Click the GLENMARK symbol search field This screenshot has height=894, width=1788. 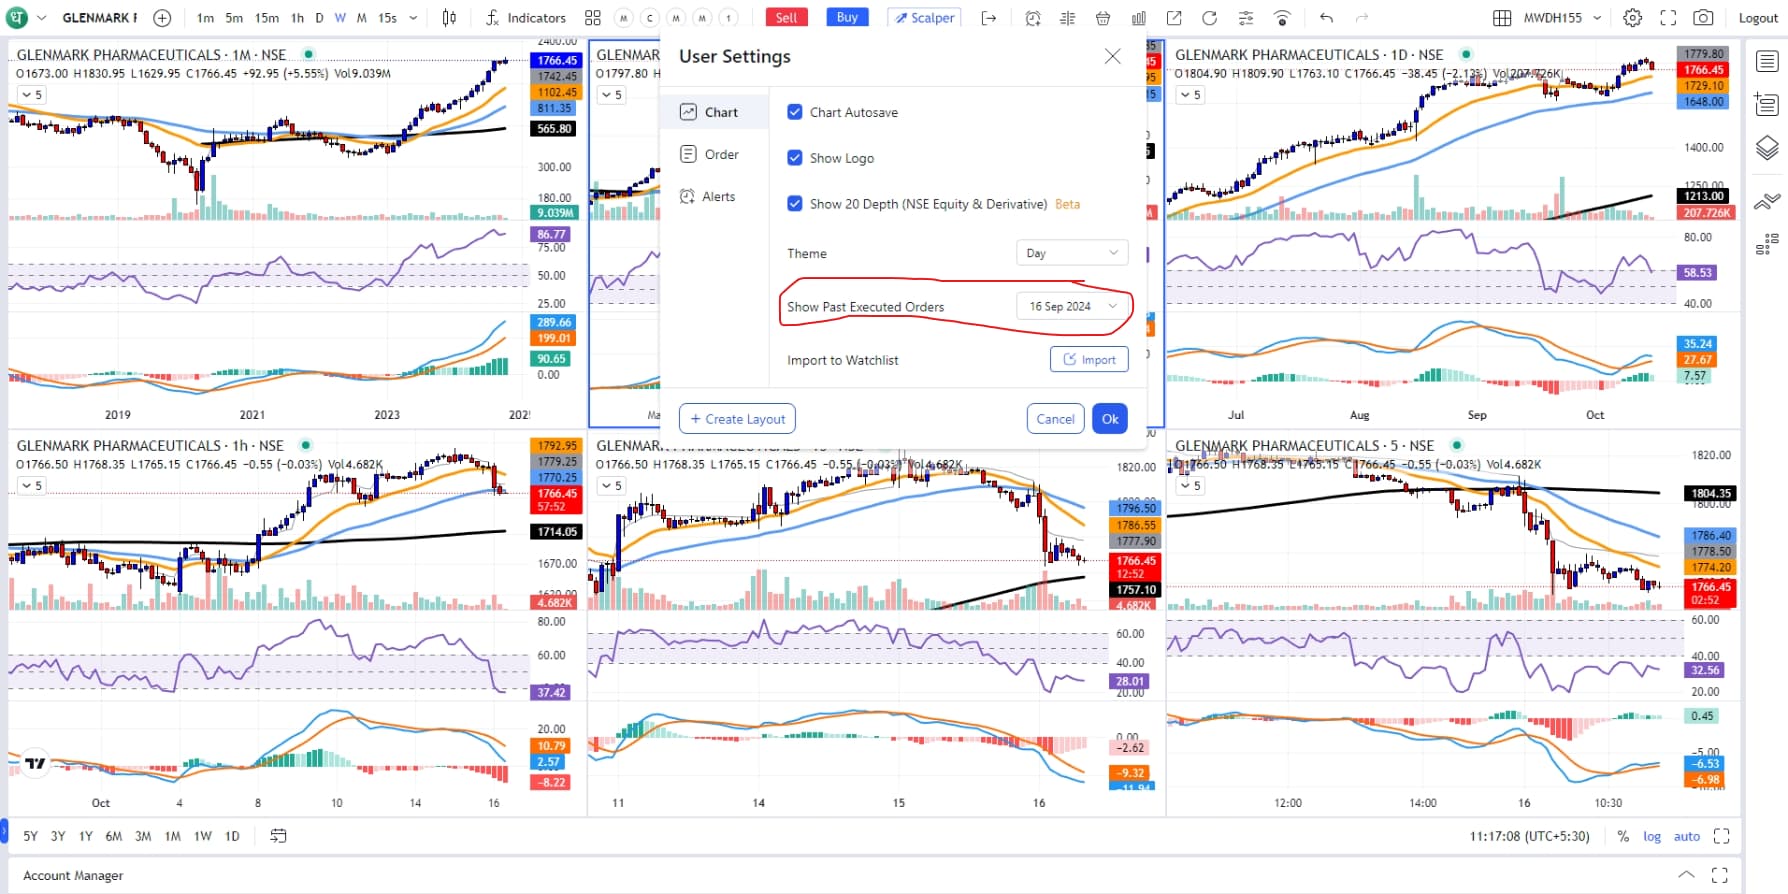(x=100, y=18)
